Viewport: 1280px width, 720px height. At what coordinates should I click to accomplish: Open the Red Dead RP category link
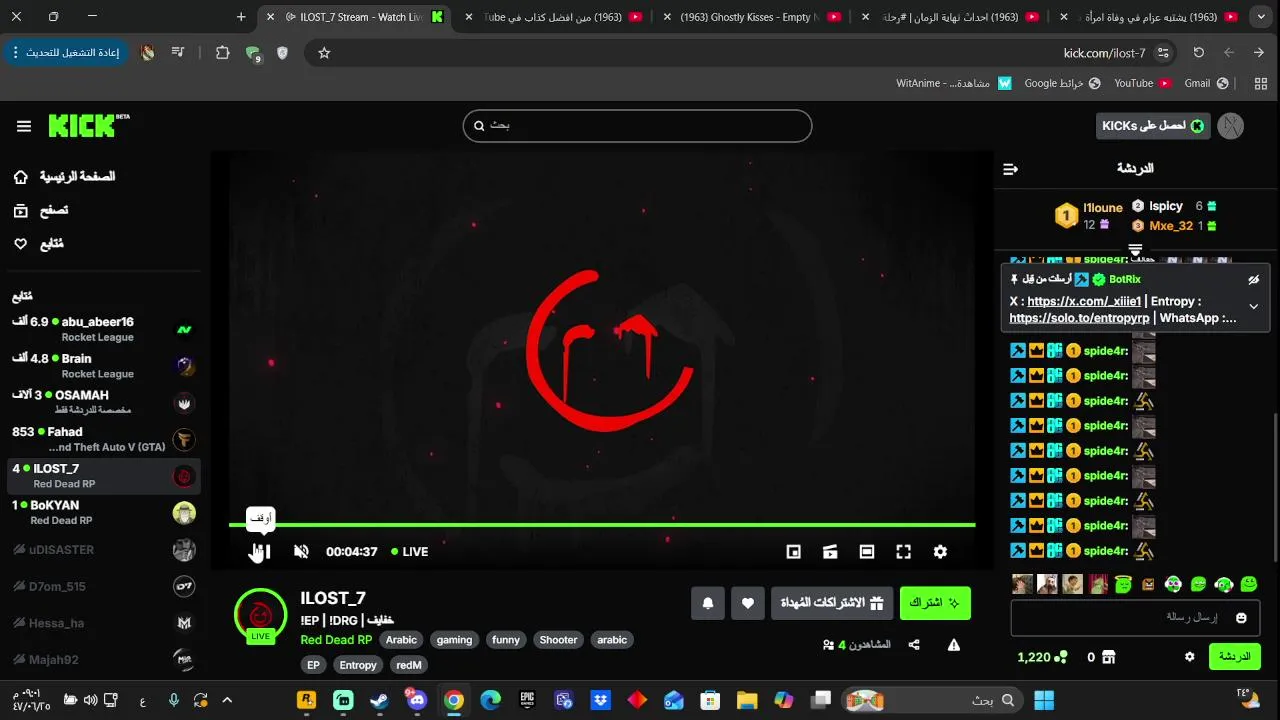(336, 640)
